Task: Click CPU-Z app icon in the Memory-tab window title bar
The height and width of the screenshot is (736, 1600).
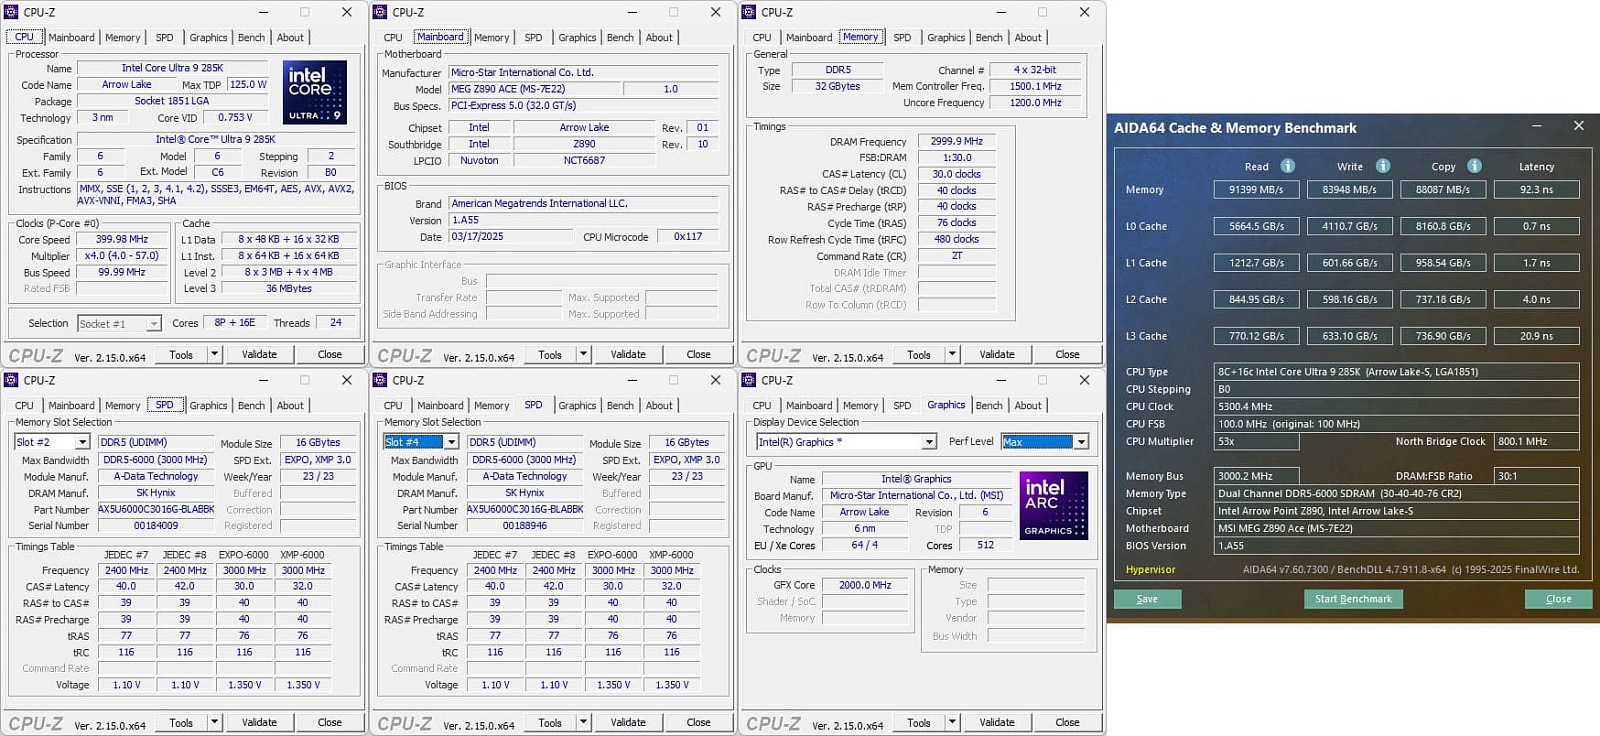Action: point(749,12)
